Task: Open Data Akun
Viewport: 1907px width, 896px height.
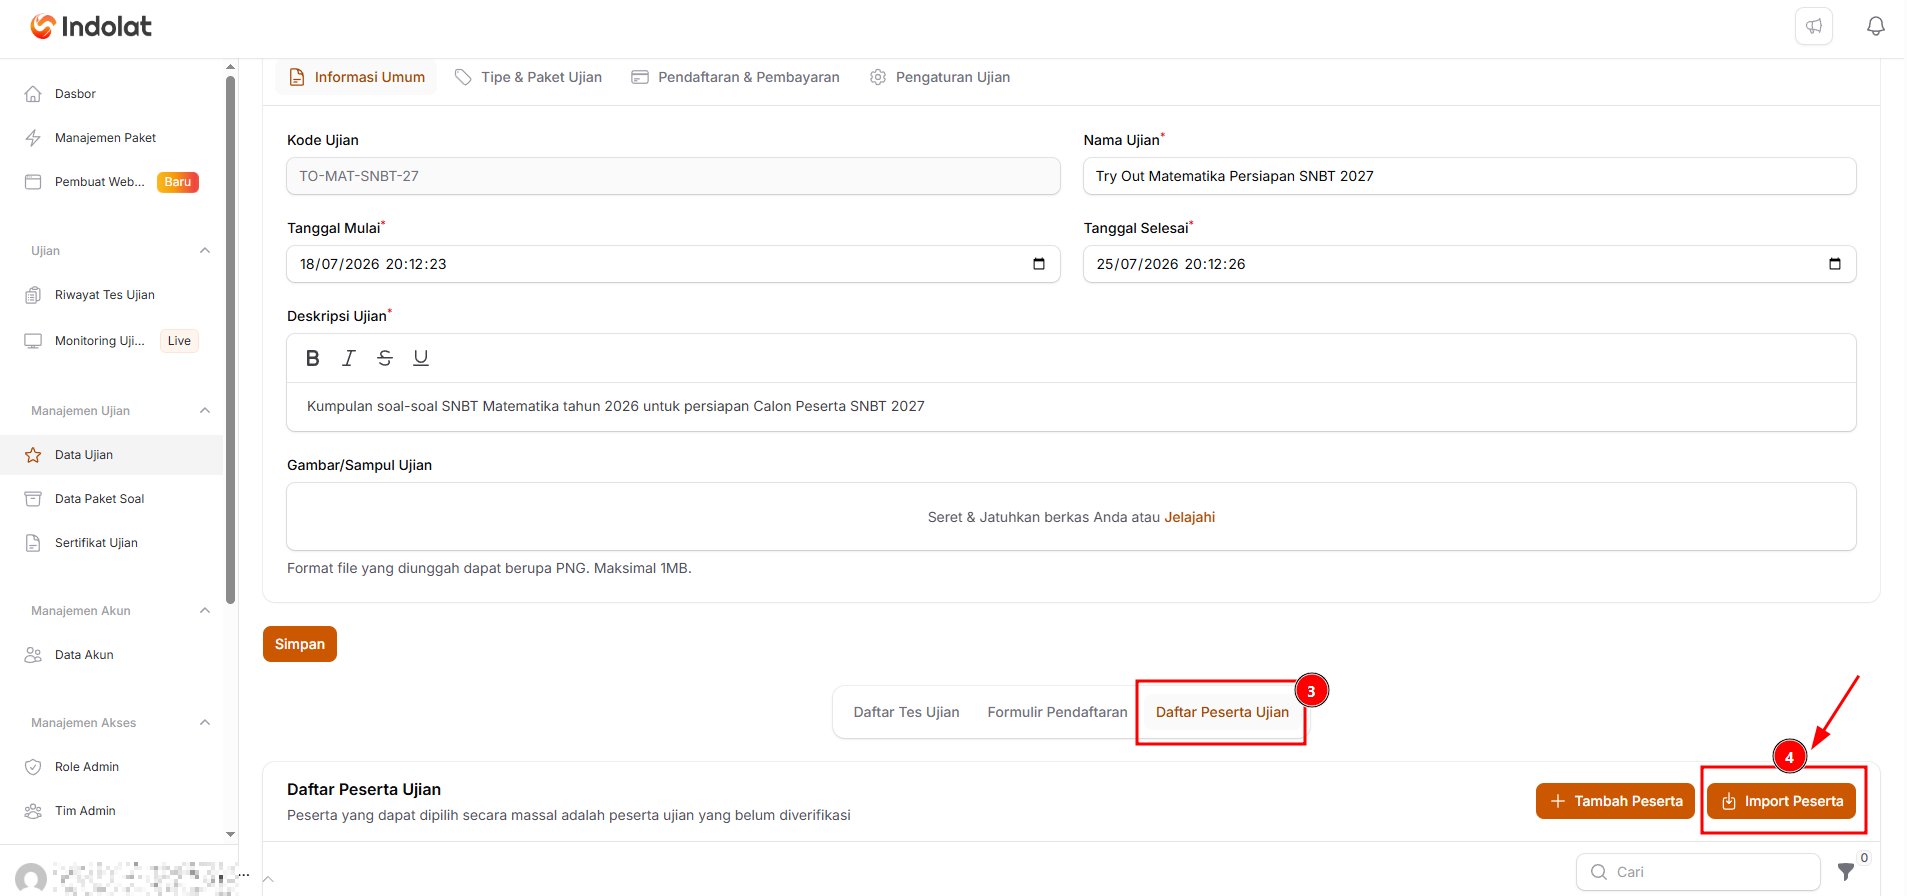Action: [84, 655]
